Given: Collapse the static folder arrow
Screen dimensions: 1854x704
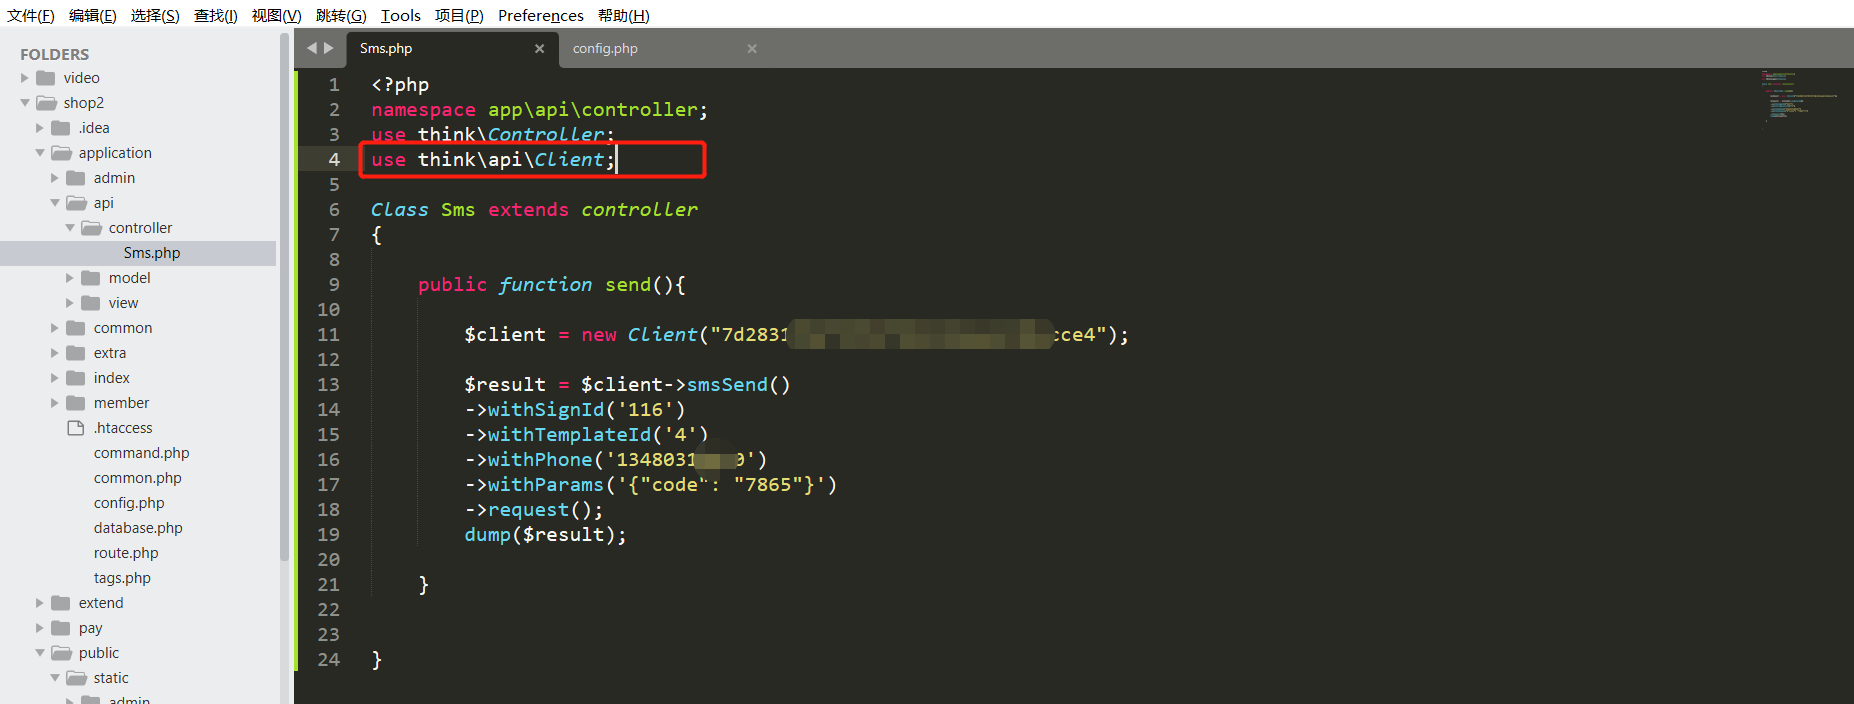Looking at the screenshot, I should (55, 678).
